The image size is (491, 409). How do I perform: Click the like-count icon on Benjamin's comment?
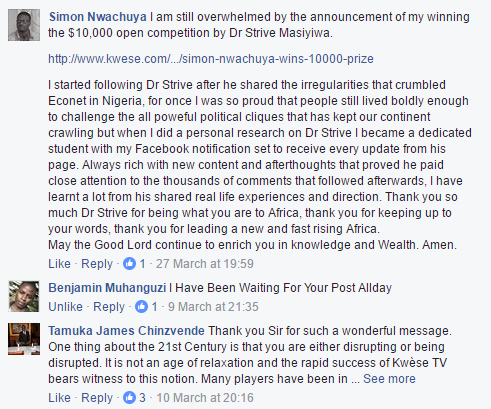tap(141, 307)
